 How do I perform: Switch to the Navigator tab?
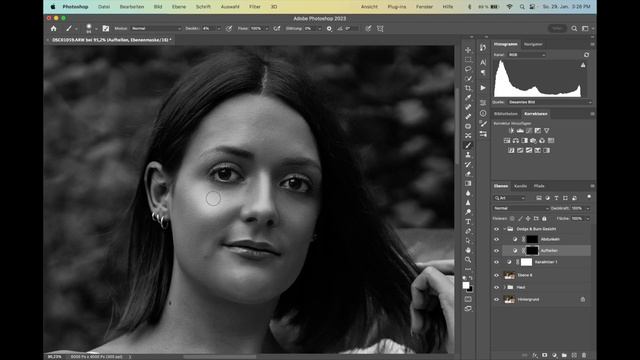click(533, 44)
